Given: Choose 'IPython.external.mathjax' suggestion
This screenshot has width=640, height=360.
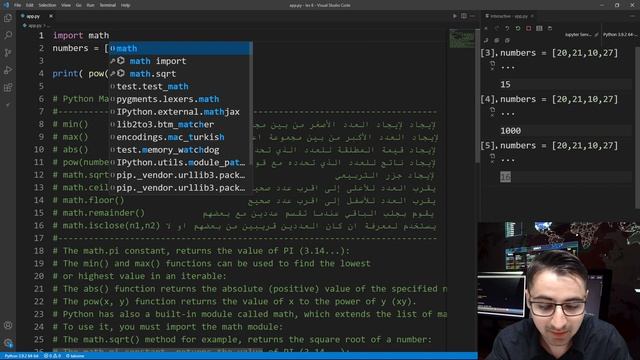Looking at the screenshot, I should 180,111.
